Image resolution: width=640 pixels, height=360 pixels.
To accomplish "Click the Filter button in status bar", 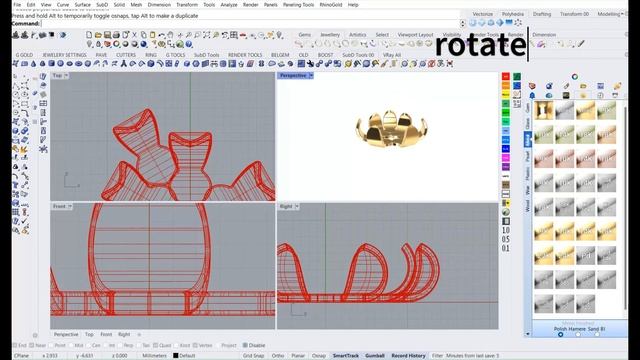I will (437, 356).
